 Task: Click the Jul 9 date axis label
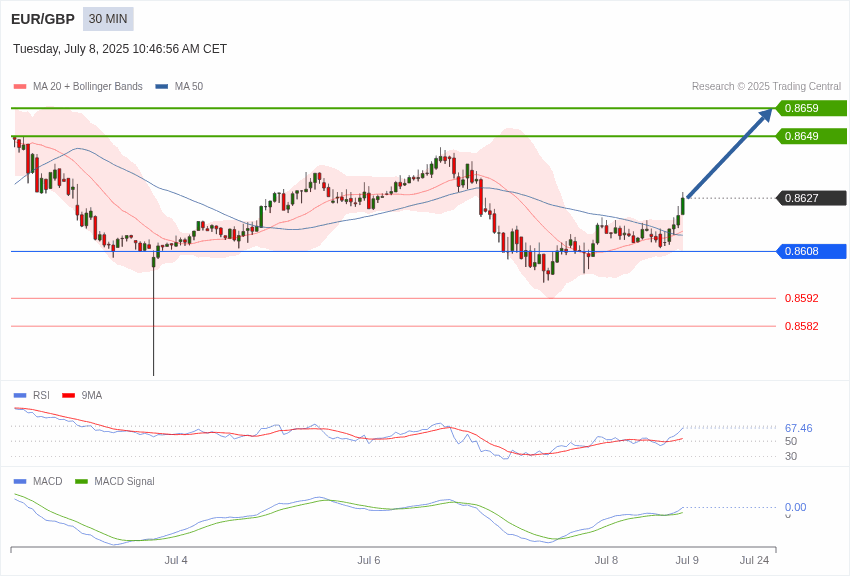[687, 560]
